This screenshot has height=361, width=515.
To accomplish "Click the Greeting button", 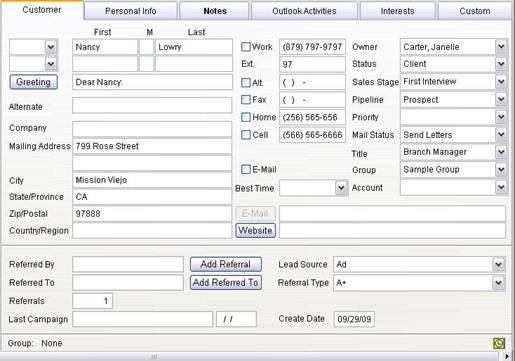I will pos(33,82).
